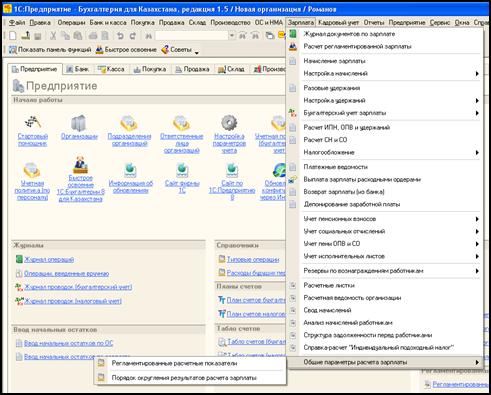
Task: Expand toolbar options arrow after Советы
Action: pos(197,52)
